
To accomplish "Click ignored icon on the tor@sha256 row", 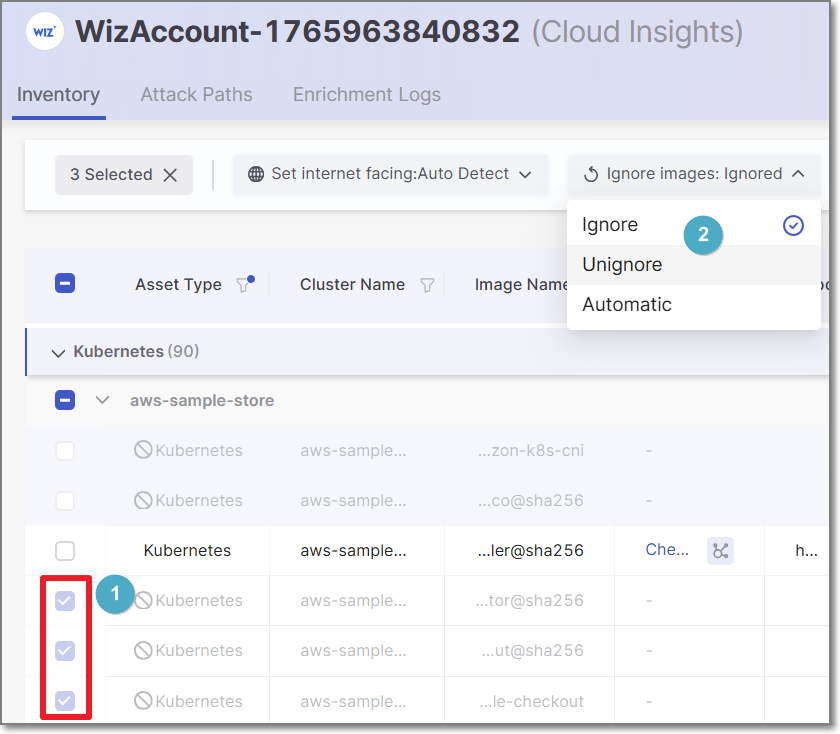I will 143,600.
